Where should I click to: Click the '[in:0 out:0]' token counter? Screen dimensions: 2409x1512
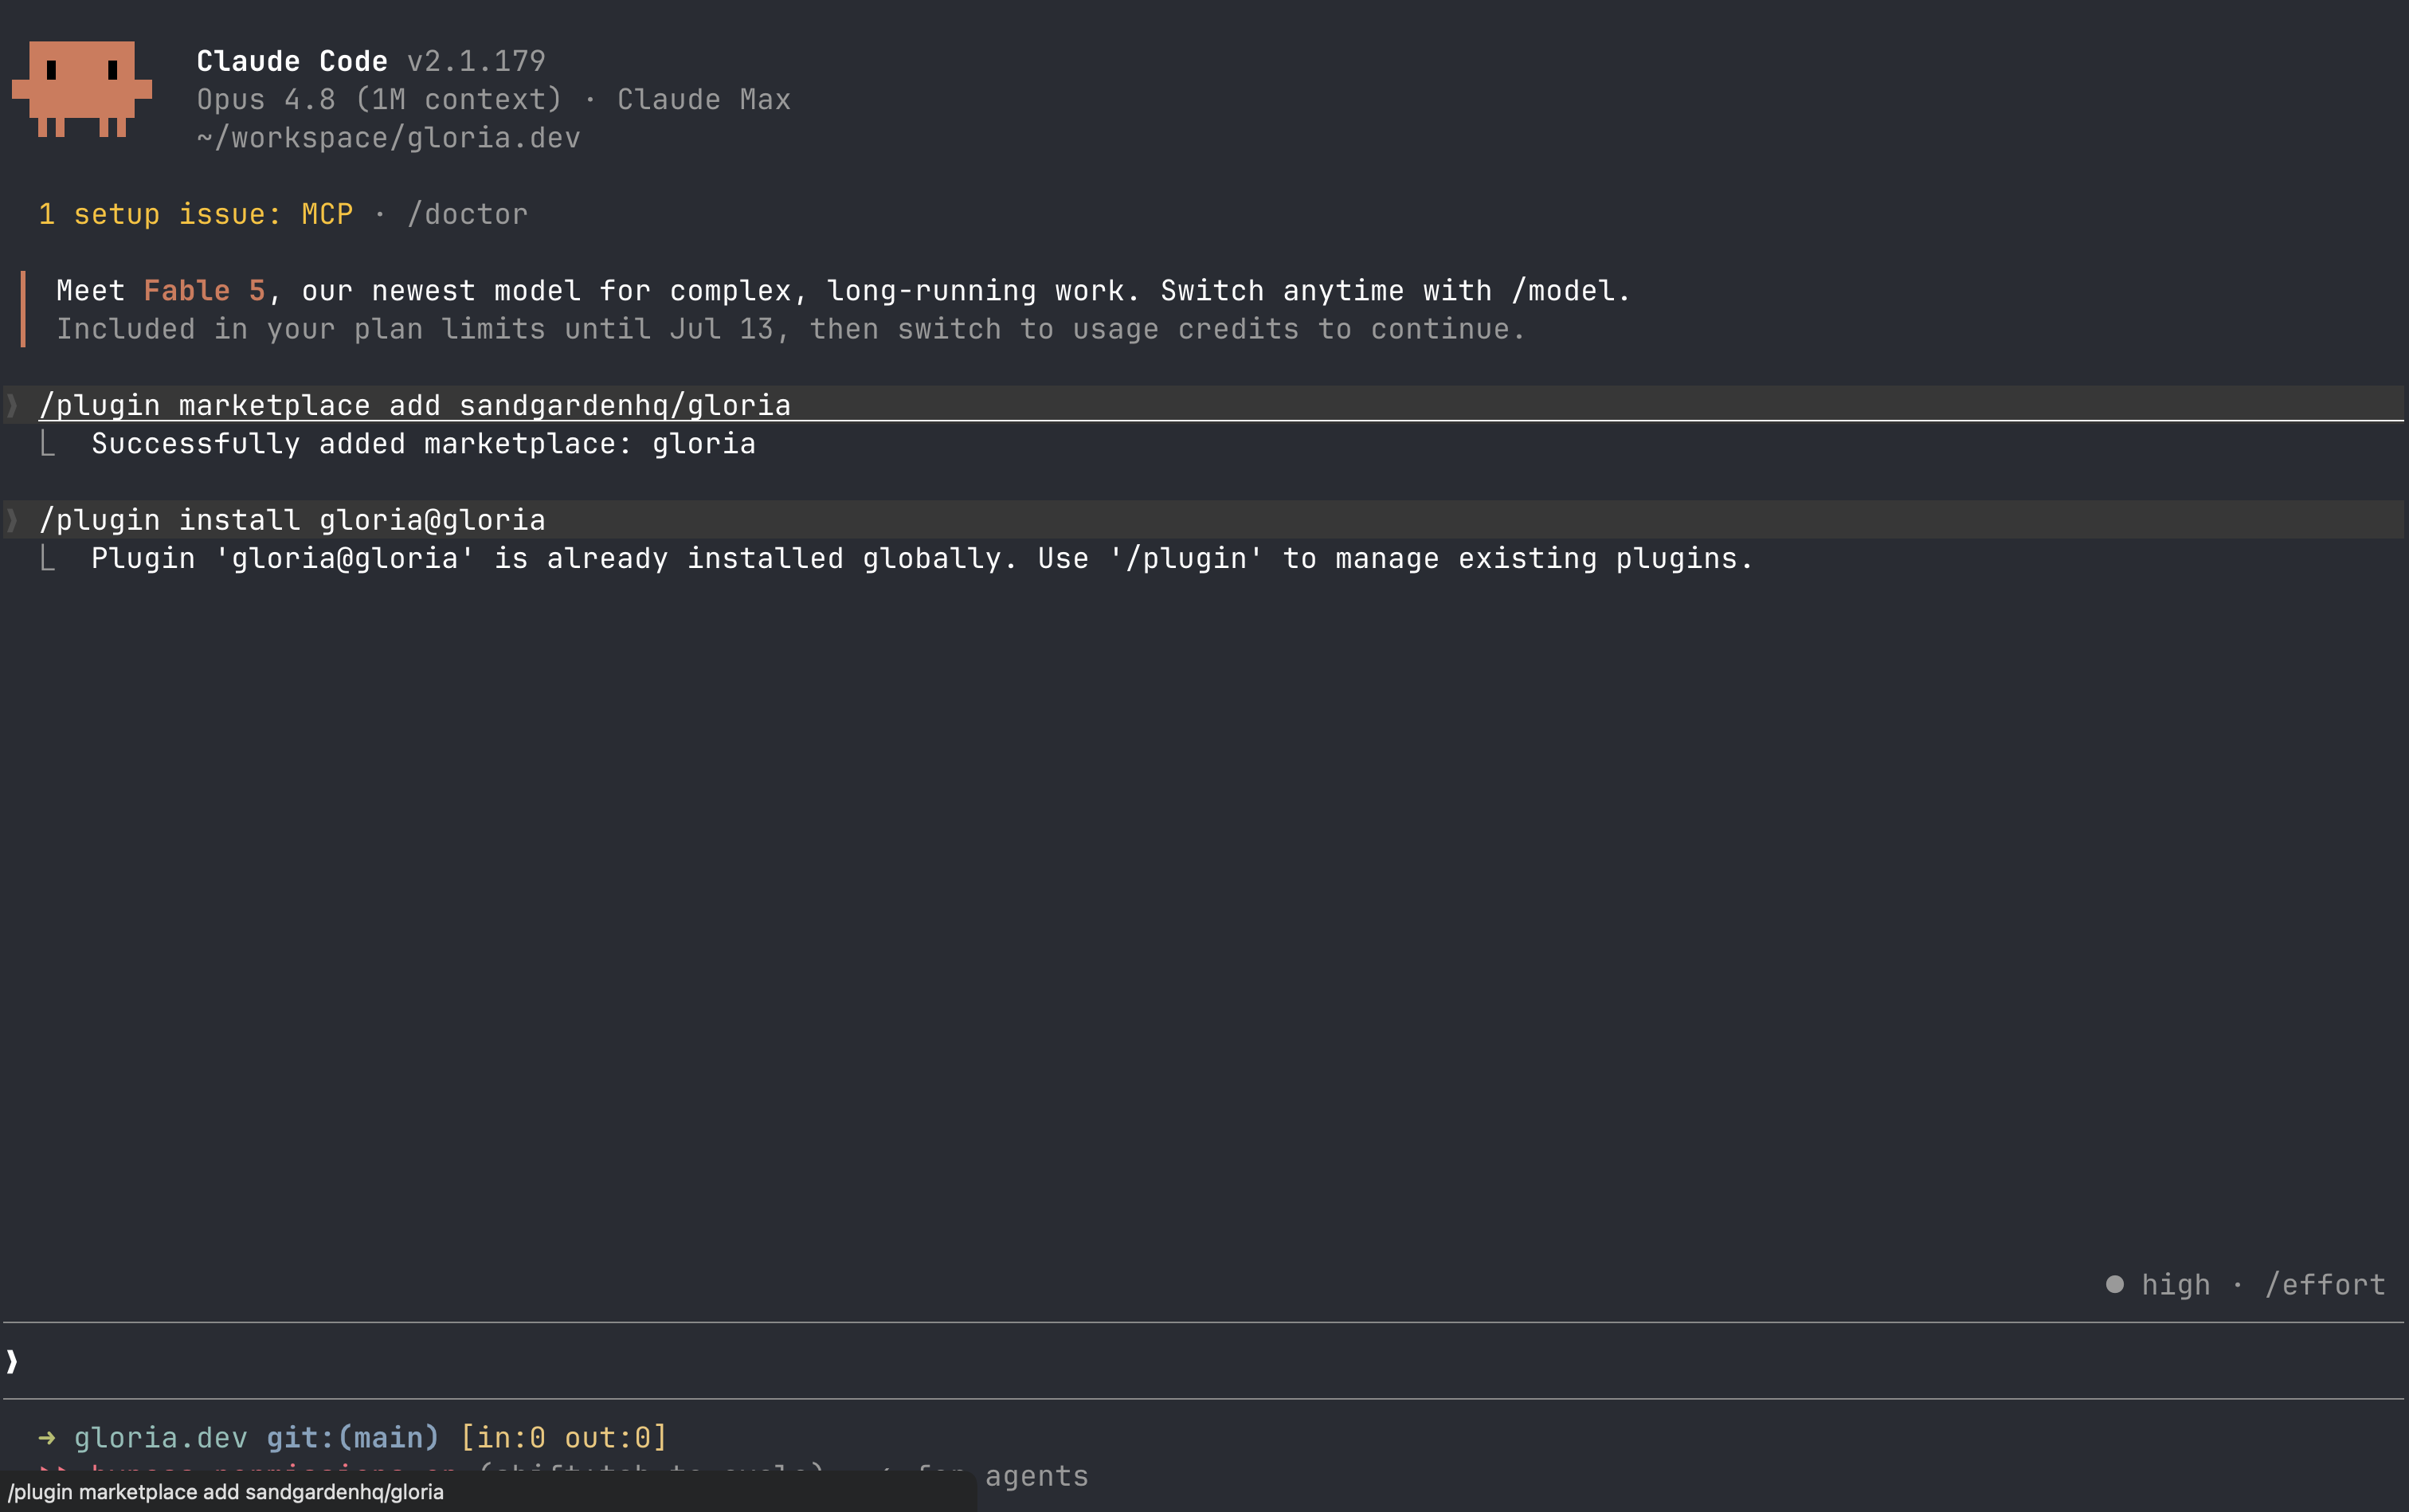[563, 1438]
